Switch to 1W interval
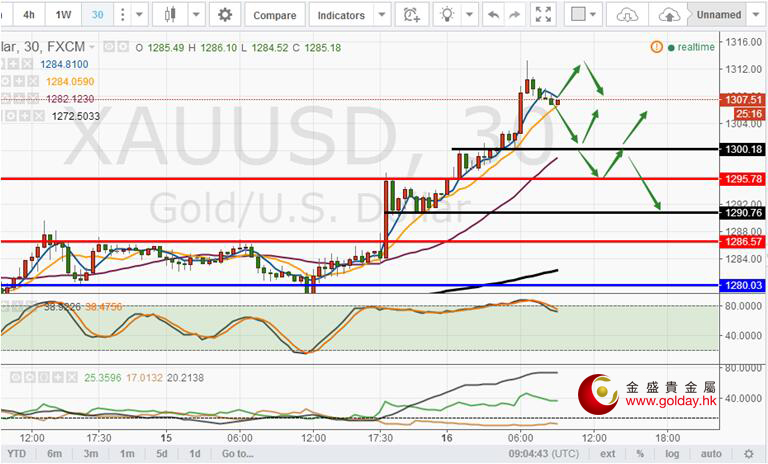 pos(63,15)
